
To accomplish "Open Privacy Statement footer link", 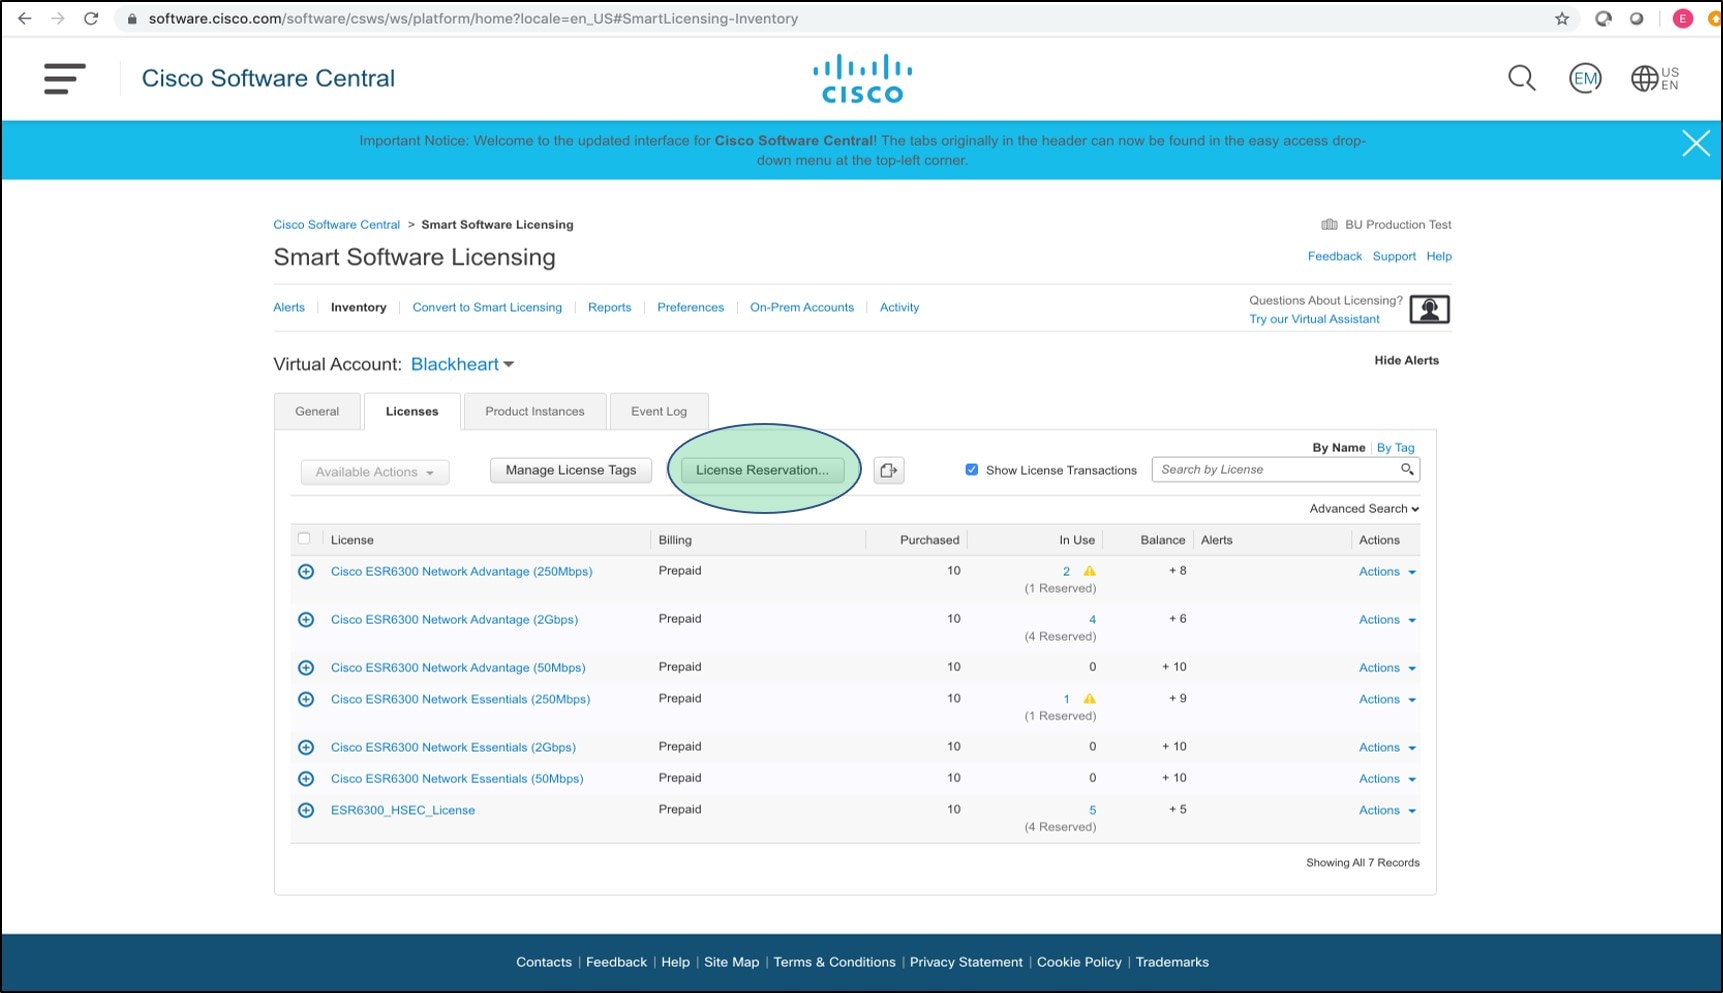I will coord(966,962).
